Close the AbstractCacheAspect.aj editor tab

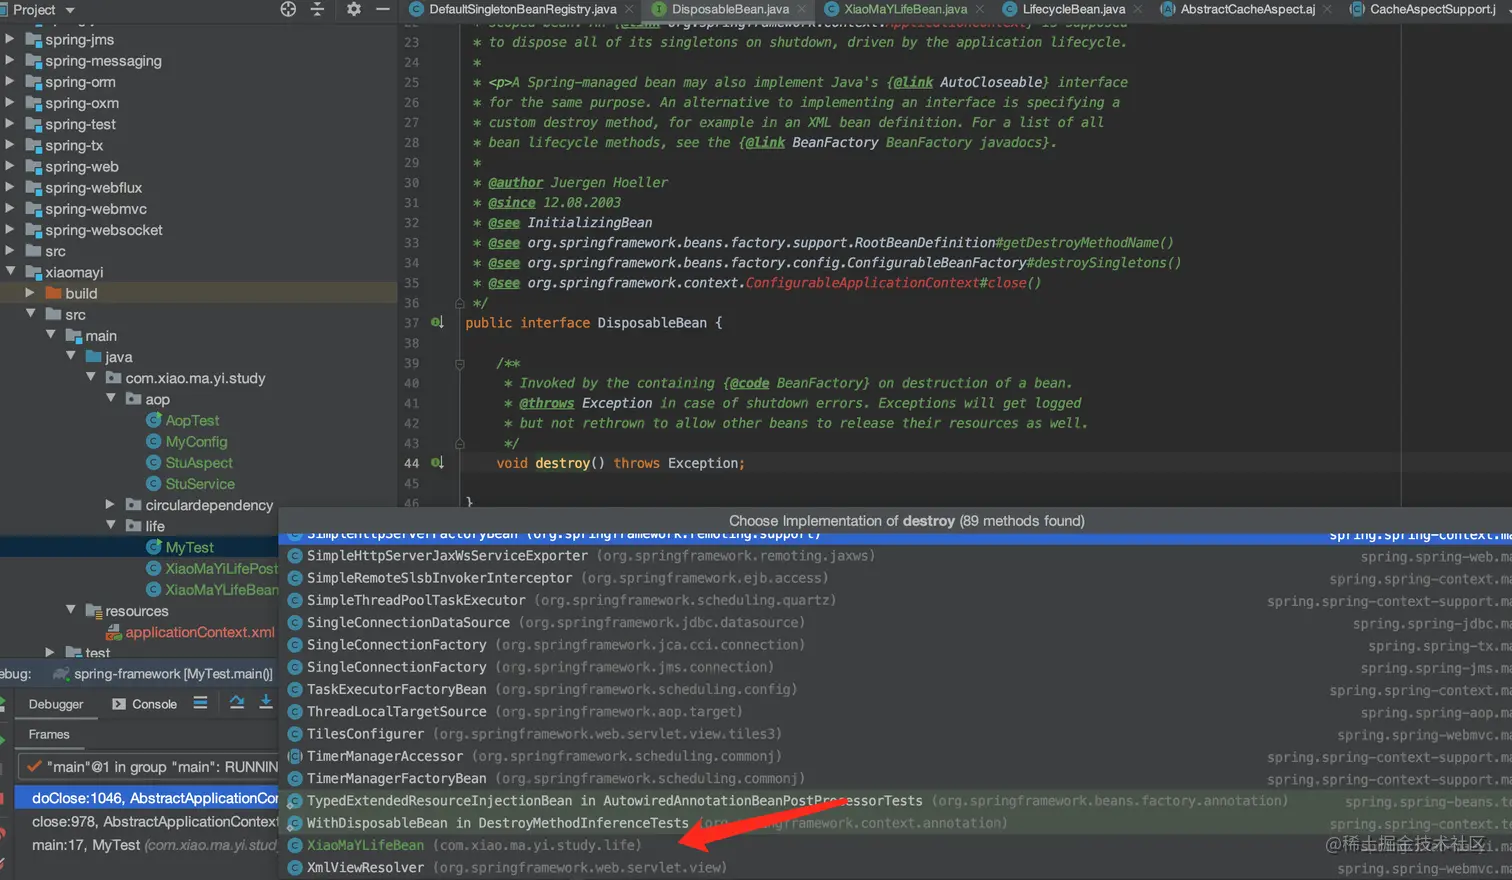[1327, 9]
